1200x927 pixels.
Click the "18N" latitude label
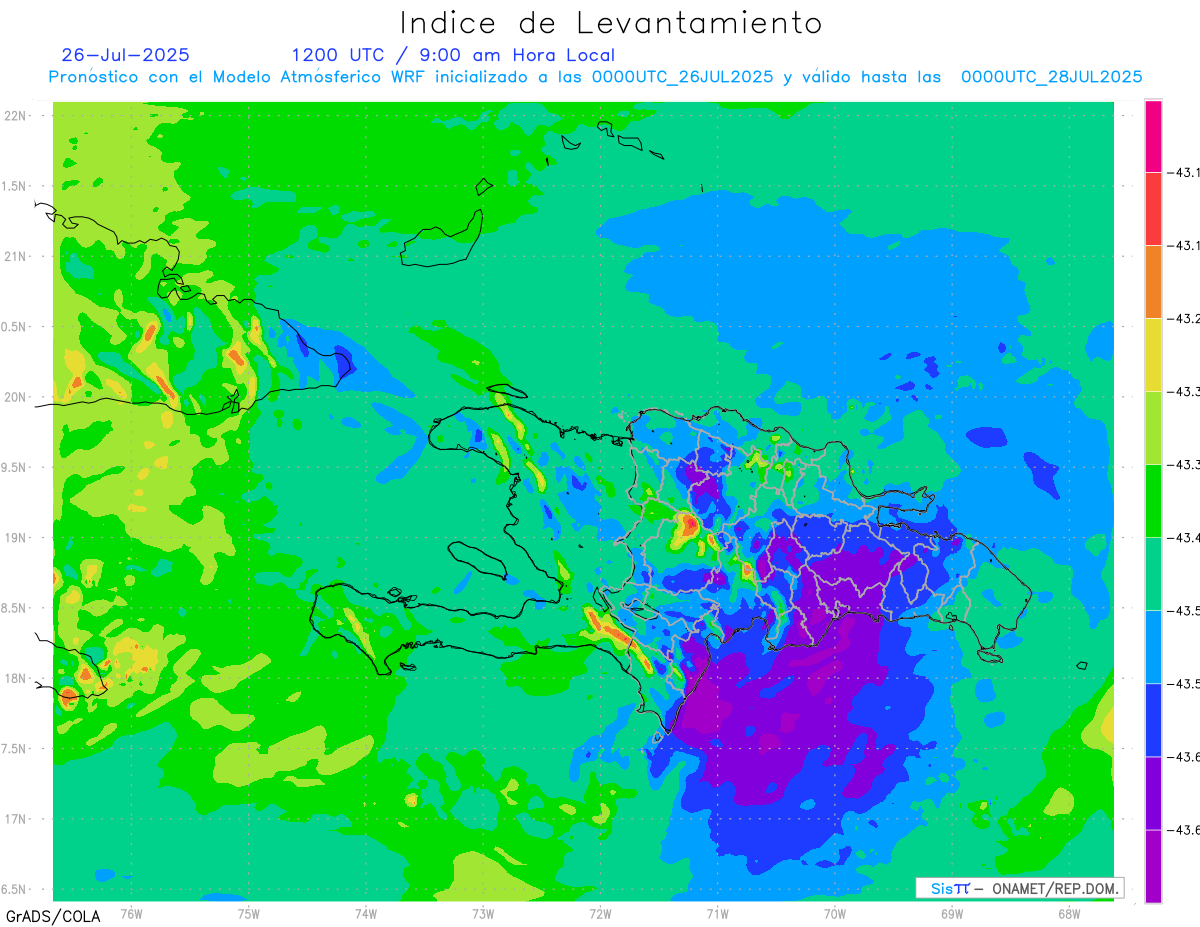tap(16, 679)
